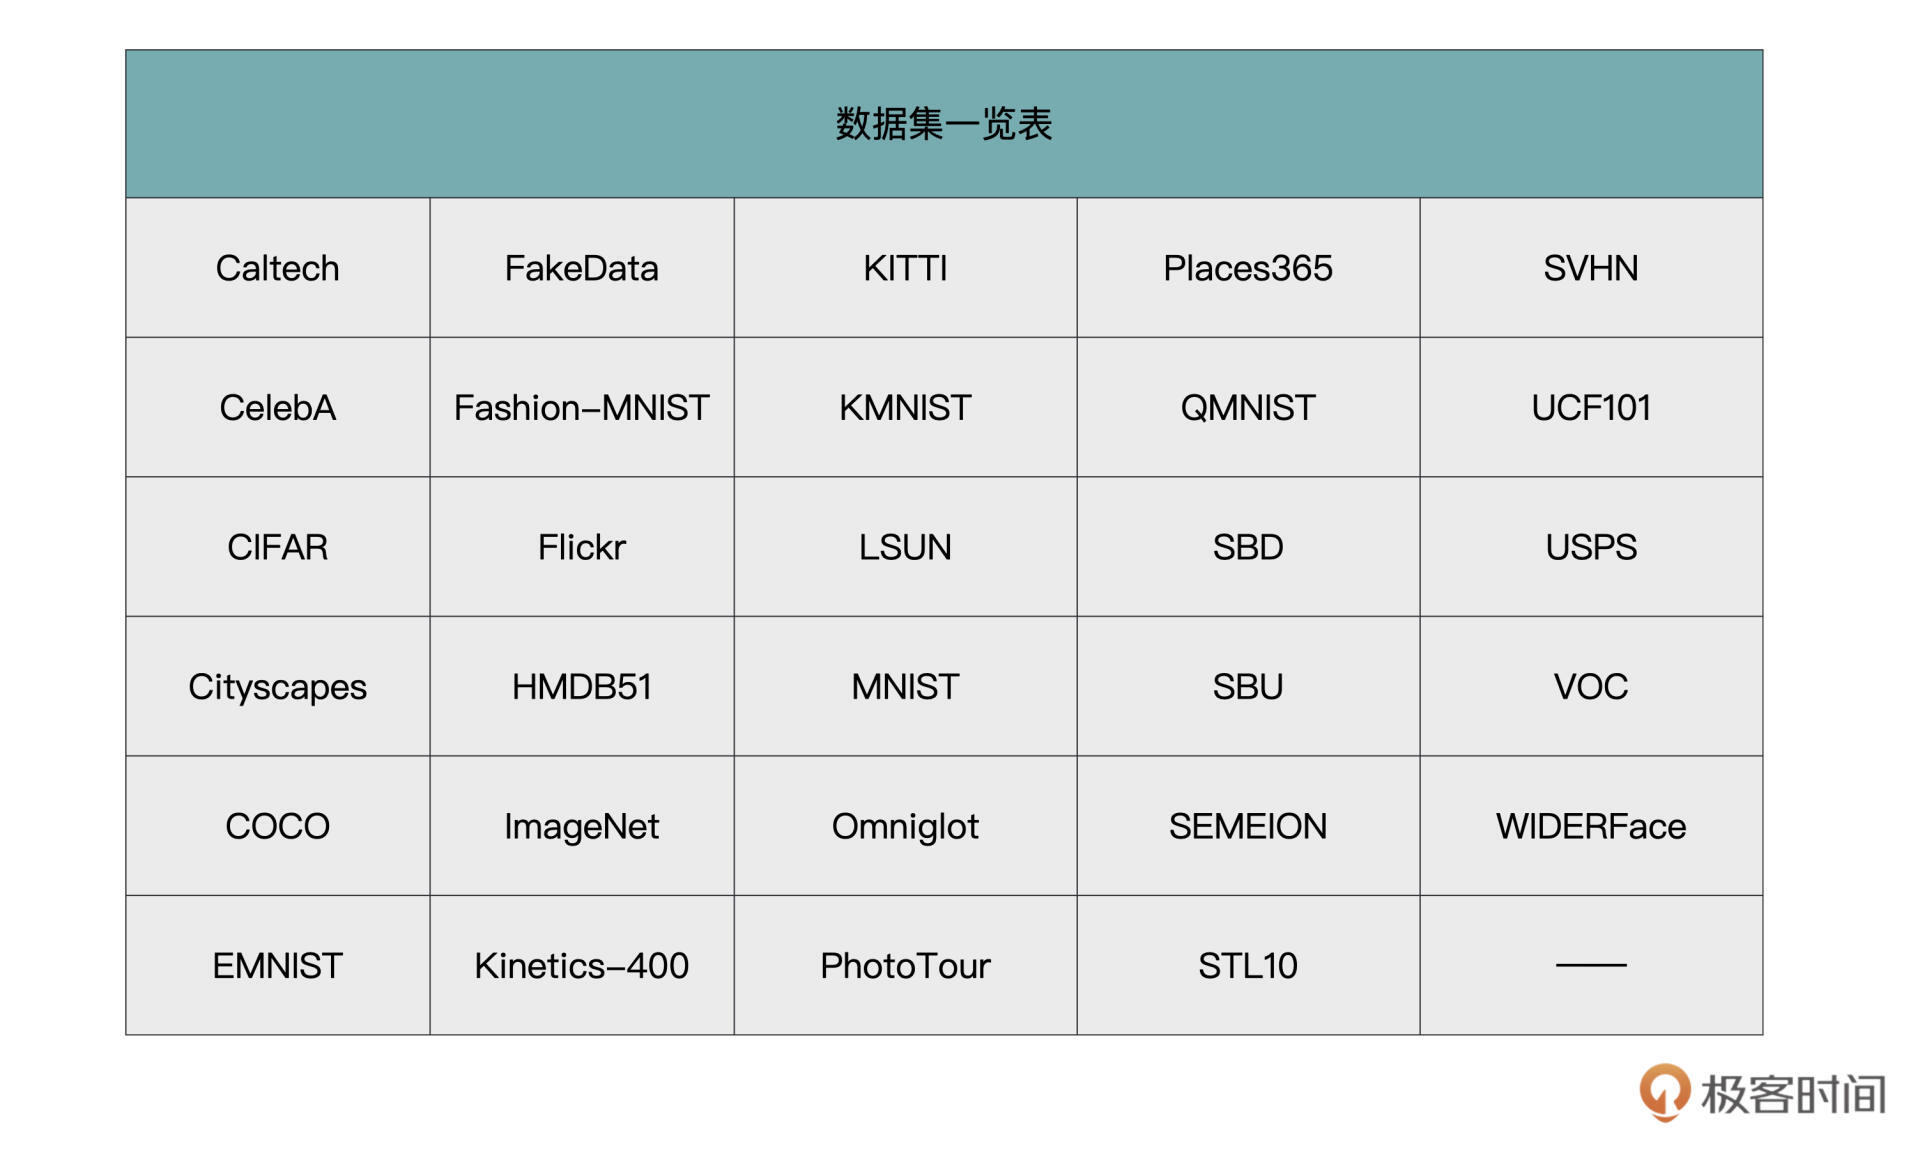
Task: Click the WIDERFace table cell
Action: [1590, 826]
